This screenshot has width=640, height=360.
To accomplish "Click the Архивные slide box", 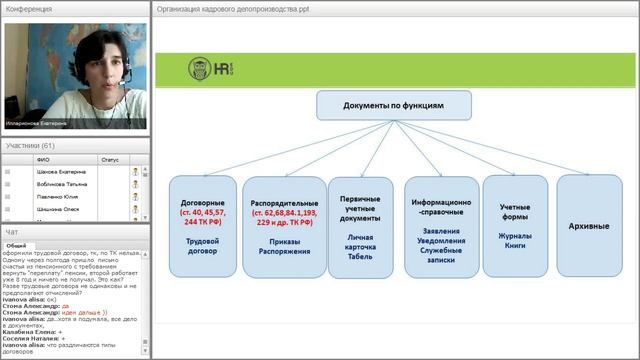I will [x=589, y=226].
